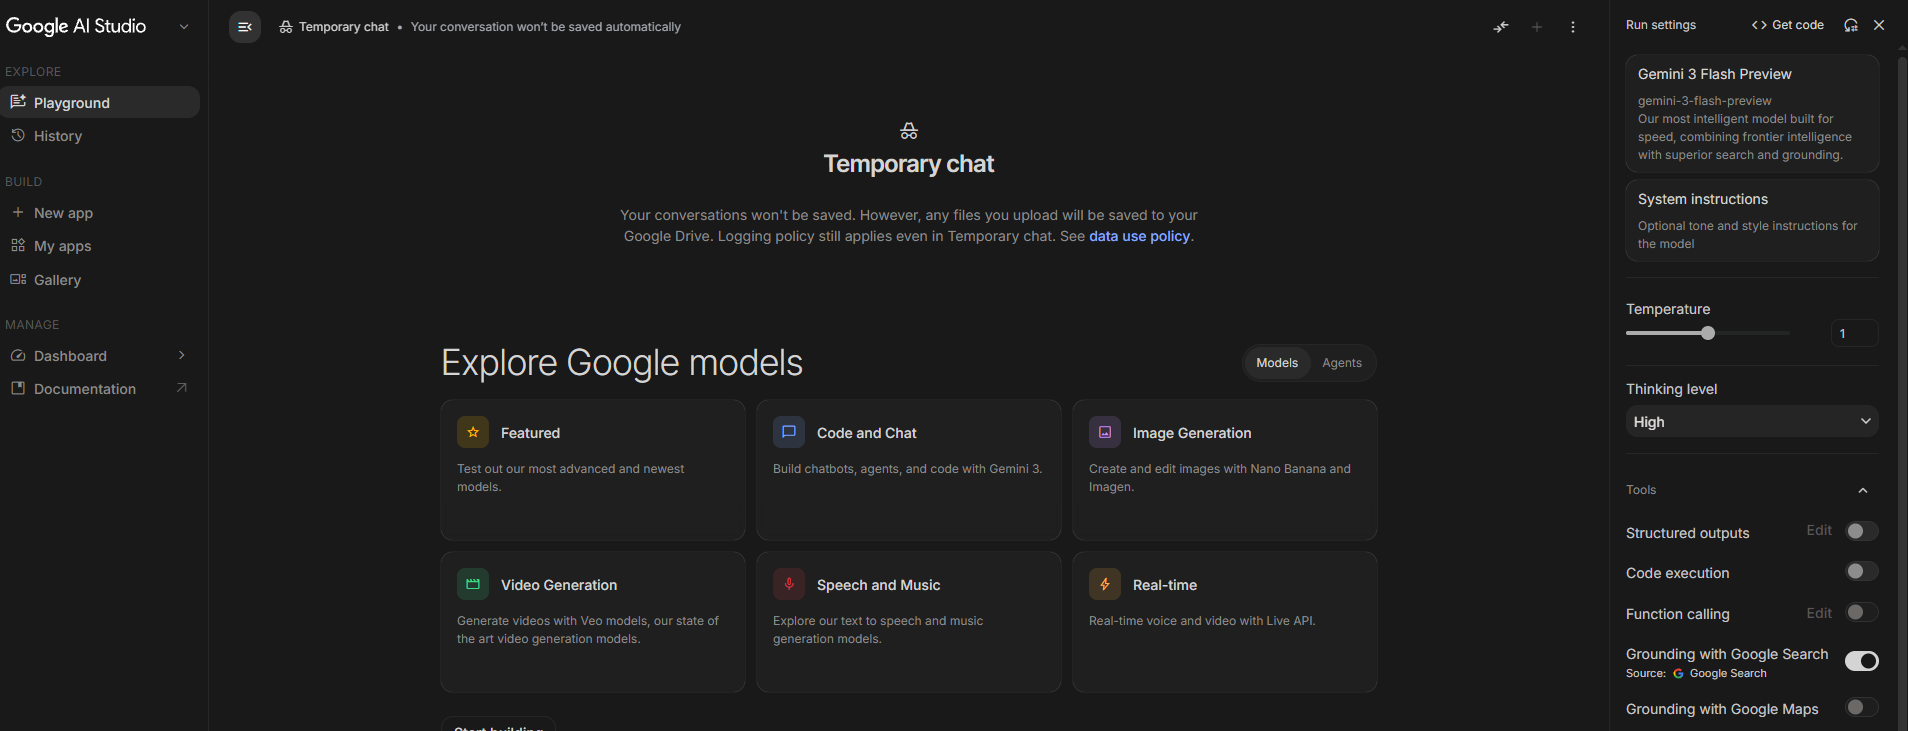The image size is (1908, 731).
Task: Open the Gemini 3 Flash Preview model card
Action: (1752, 113)
